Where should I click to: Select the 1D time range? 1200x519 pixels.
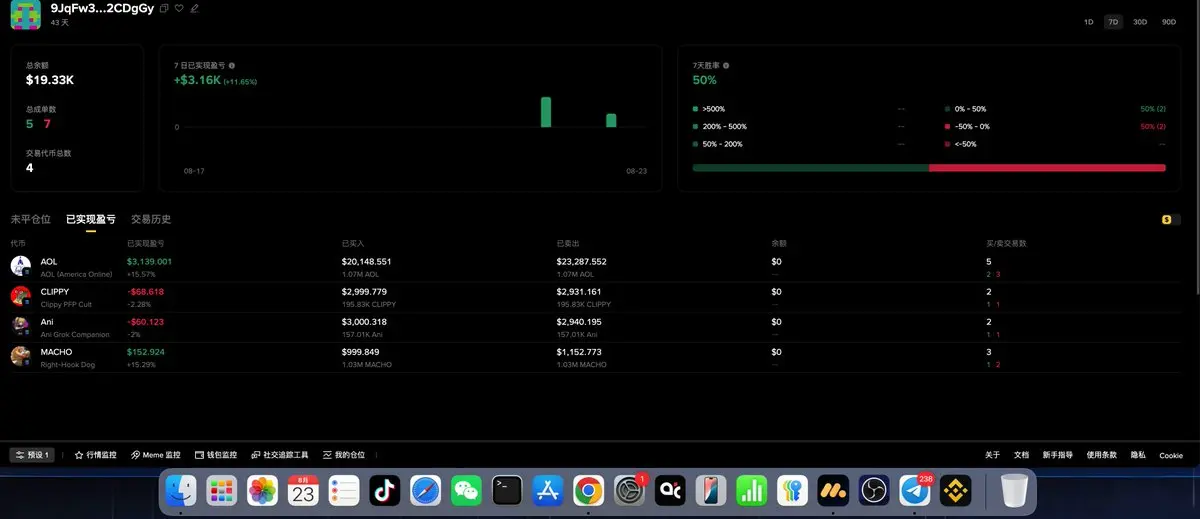point(1088,21)
